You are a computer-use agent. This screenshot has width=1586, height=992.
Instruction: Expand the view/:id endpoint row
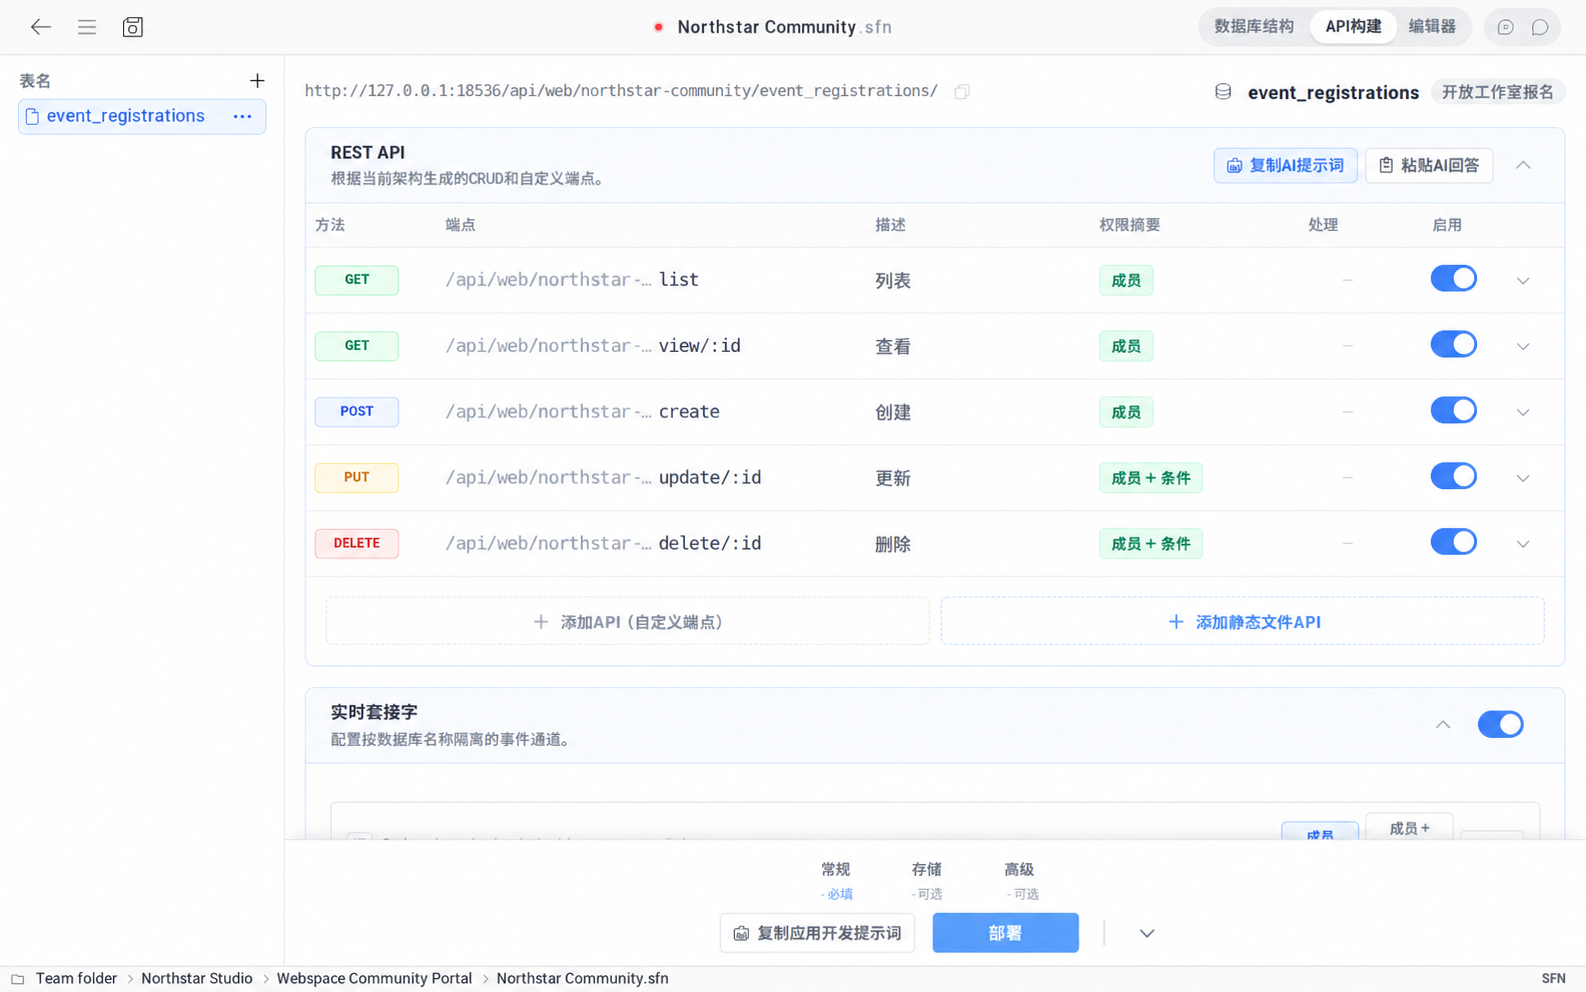click(1523, 347)
